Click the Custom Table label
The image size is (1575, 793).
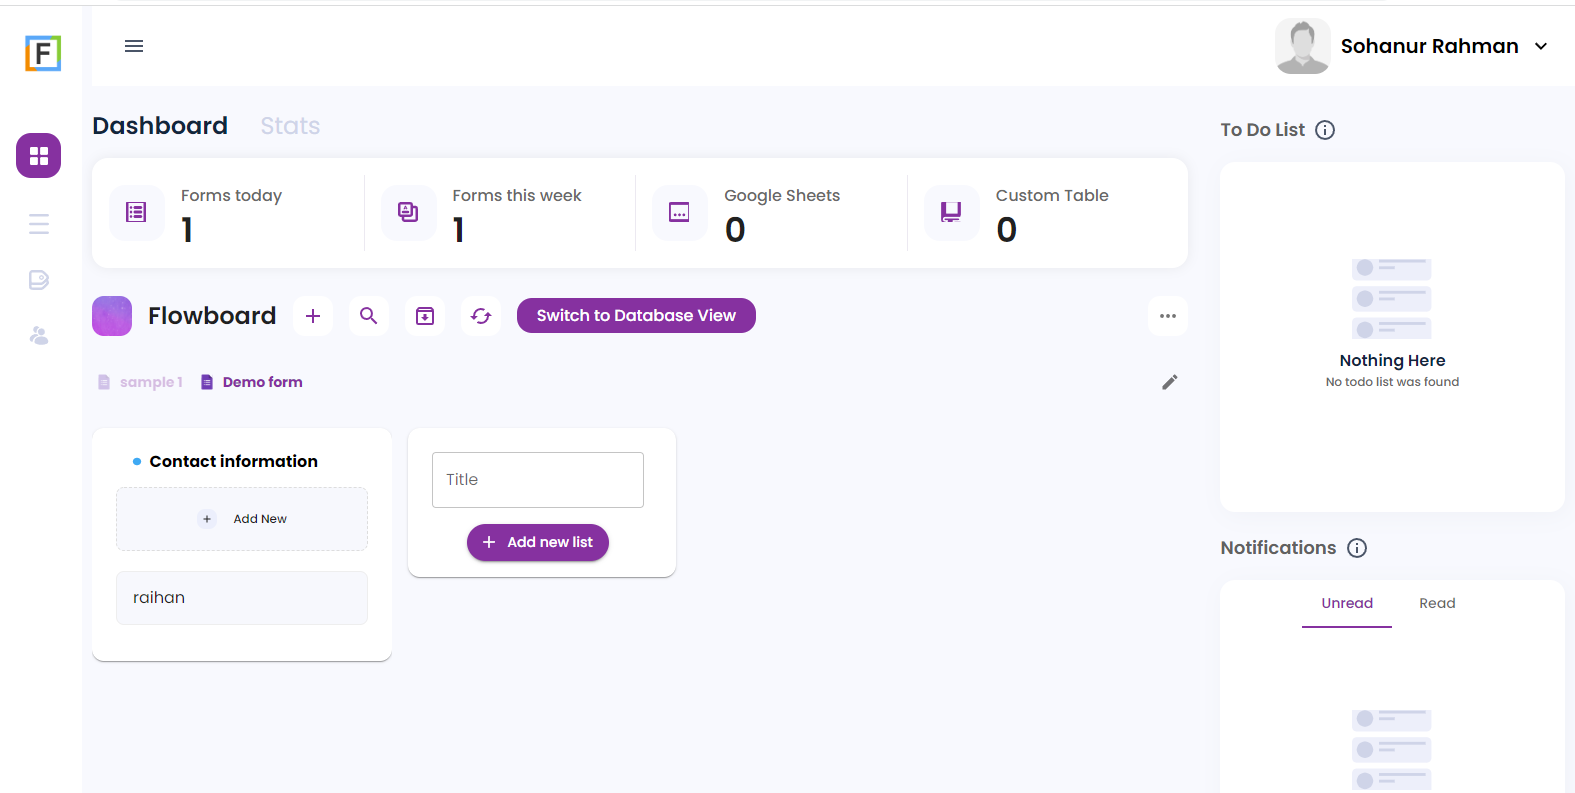pos(1052,196)
